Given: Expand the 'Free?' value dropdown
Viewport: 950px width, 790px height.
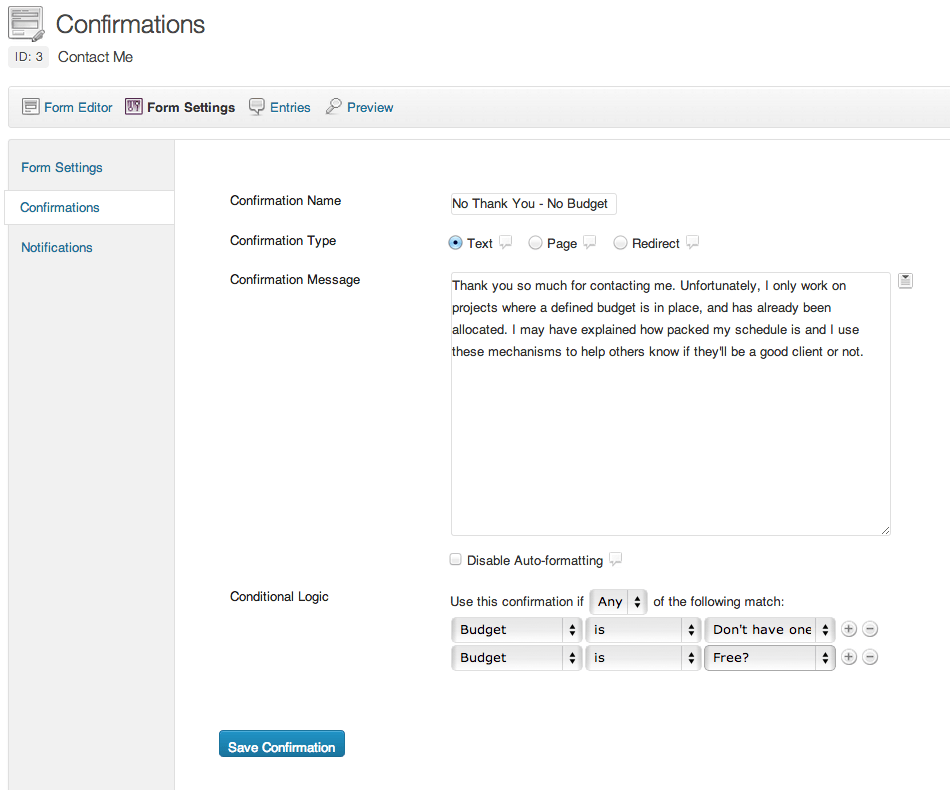Looking at the screenshot, I should (x=769, y=657).
